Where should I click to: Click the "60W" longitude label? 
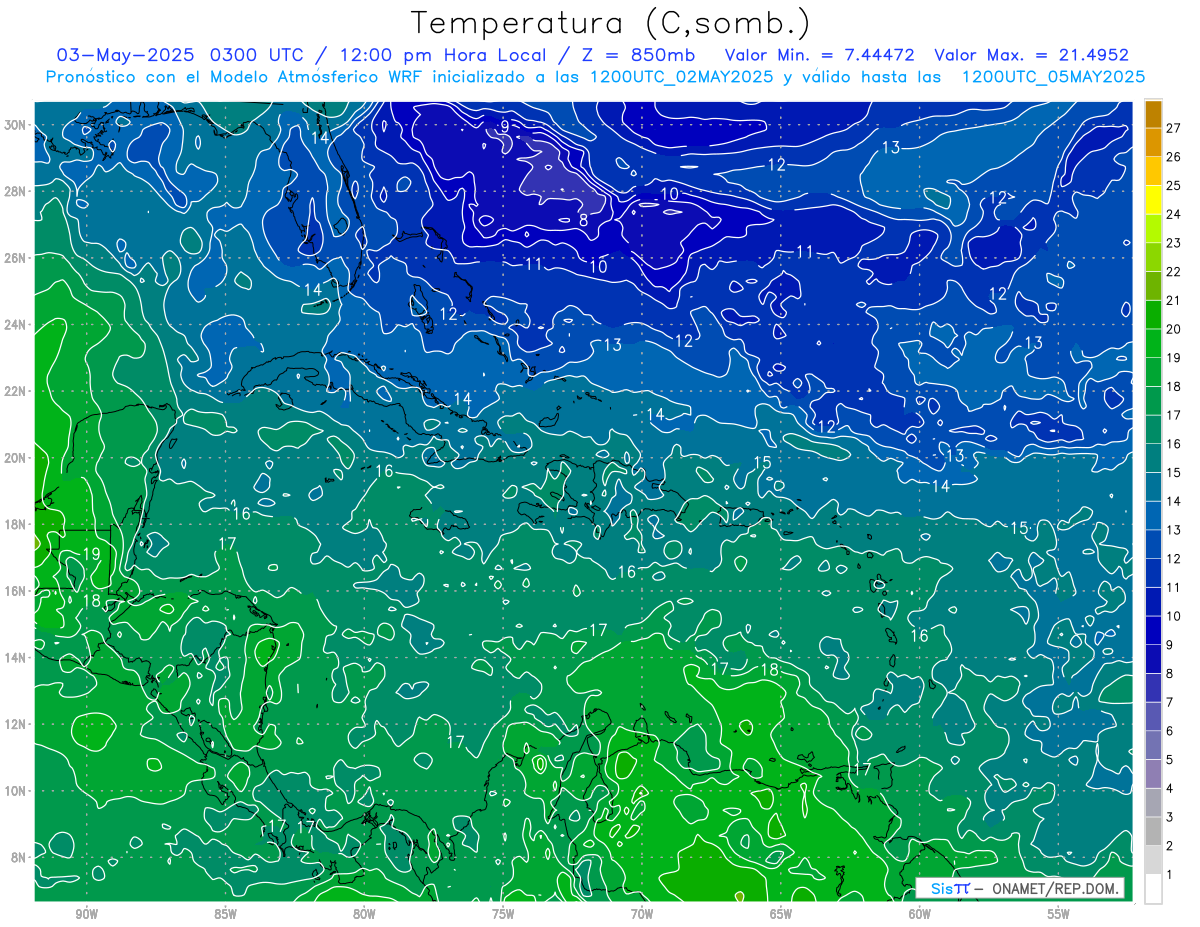920,914
